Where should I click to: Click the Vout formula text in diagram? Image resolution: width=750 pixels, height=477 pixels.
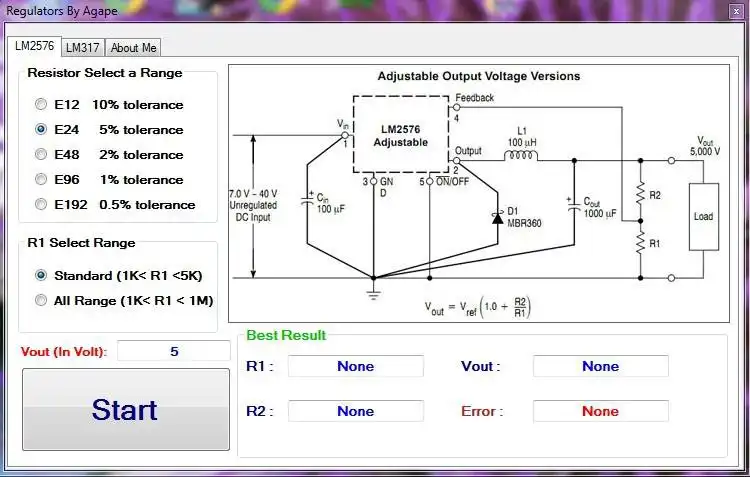click(x=477, y=308)
